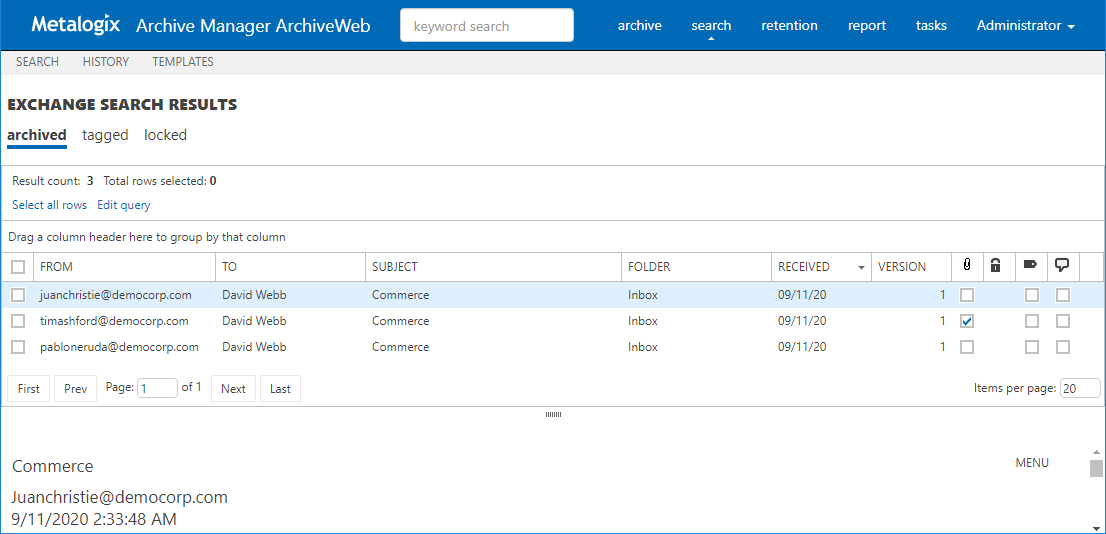Expand the MENU in the preview pane
1106x534 pixels.
pos(1032,463)
